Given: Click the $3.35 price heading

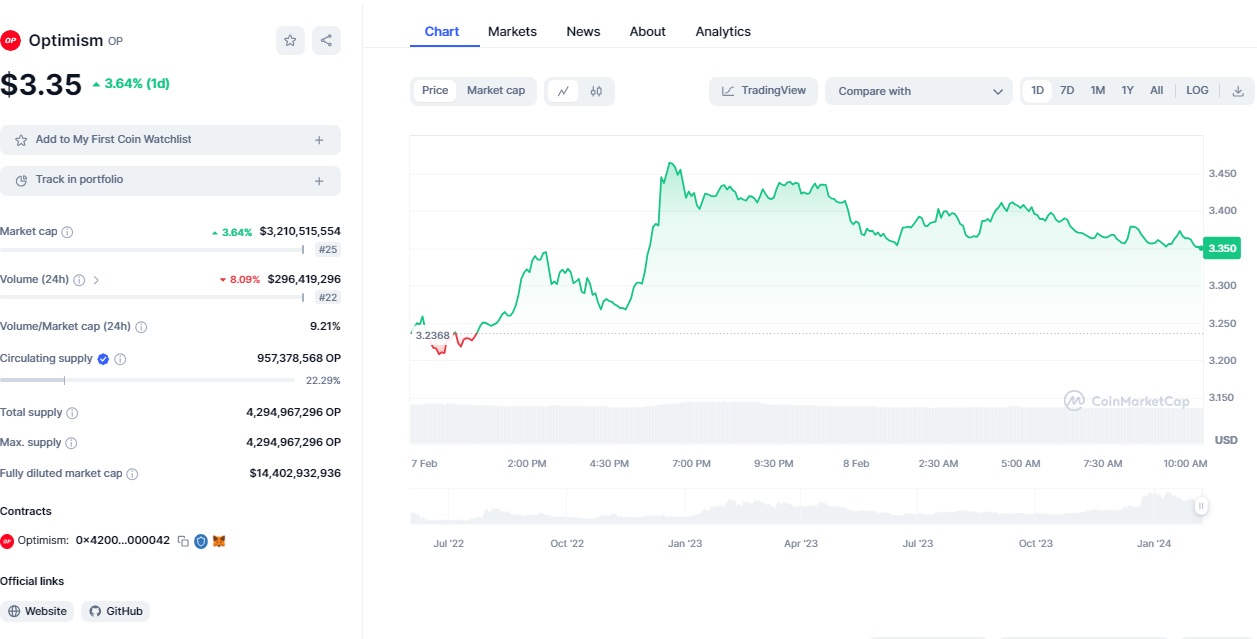Looking at the screenshot, I should tap(41, 84).
